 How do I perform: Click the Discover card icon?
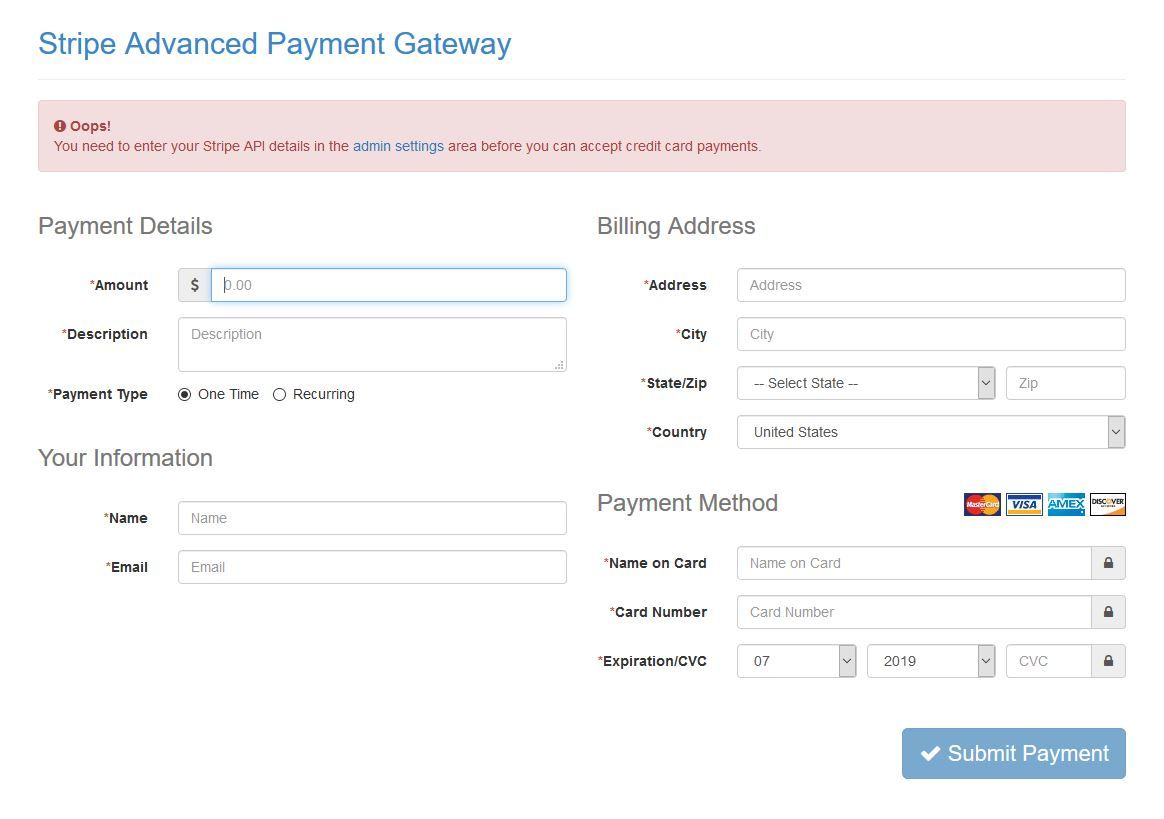click(x=1108, y=505)
